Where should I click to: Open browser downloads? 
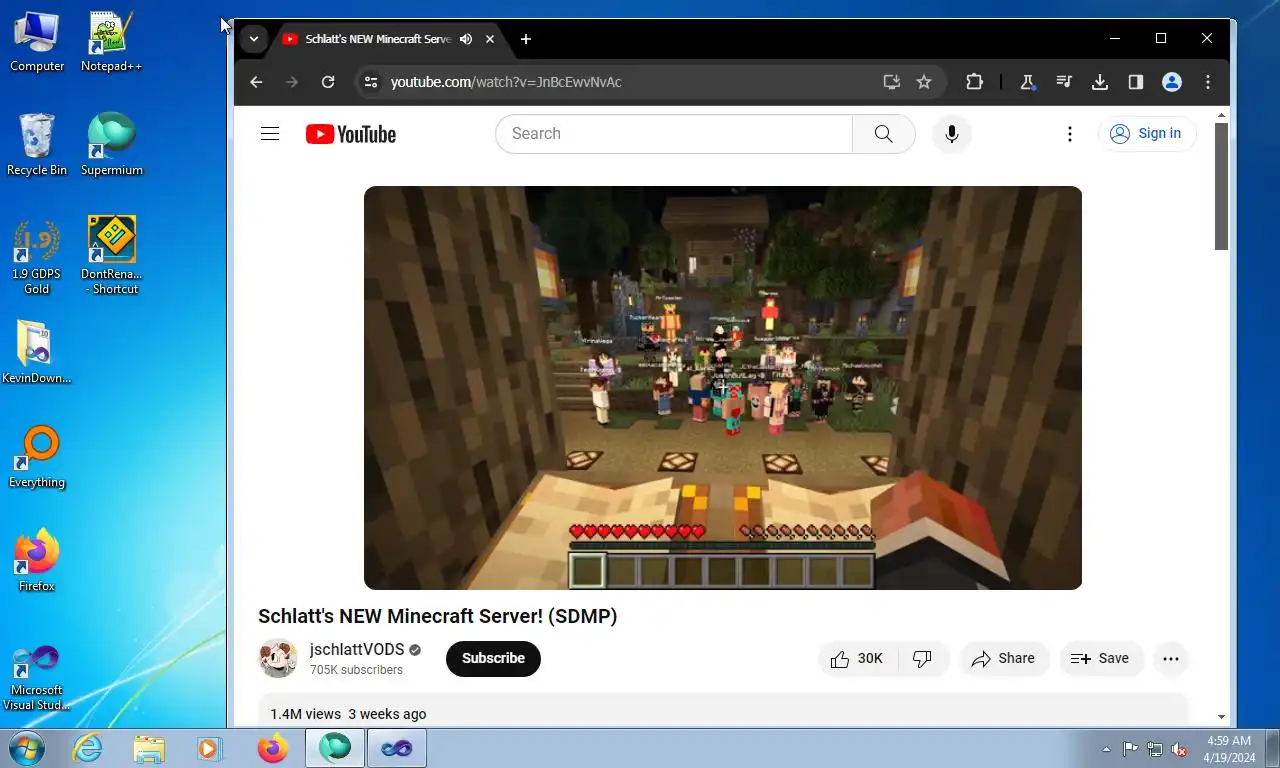click(1100, 82)
